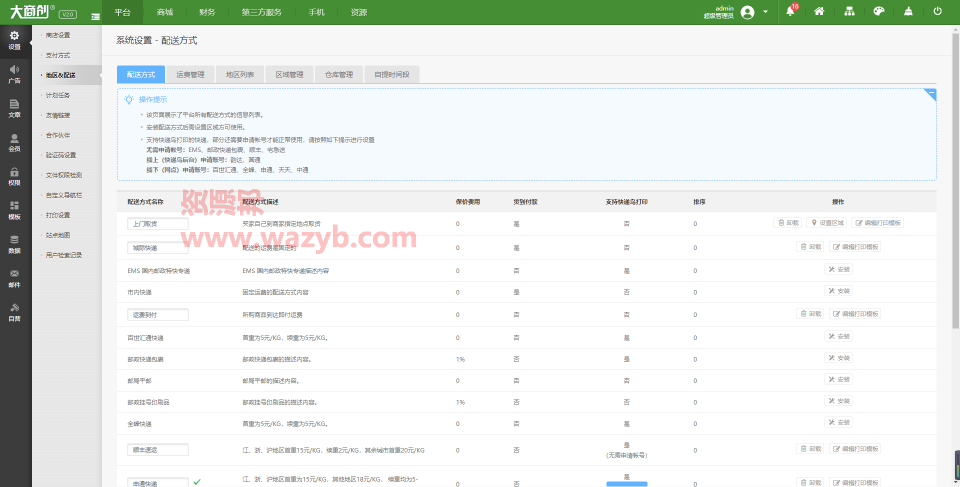
Task: Select the 手机 top menu item
Action: pyautogui.click(x=317, y=12)
